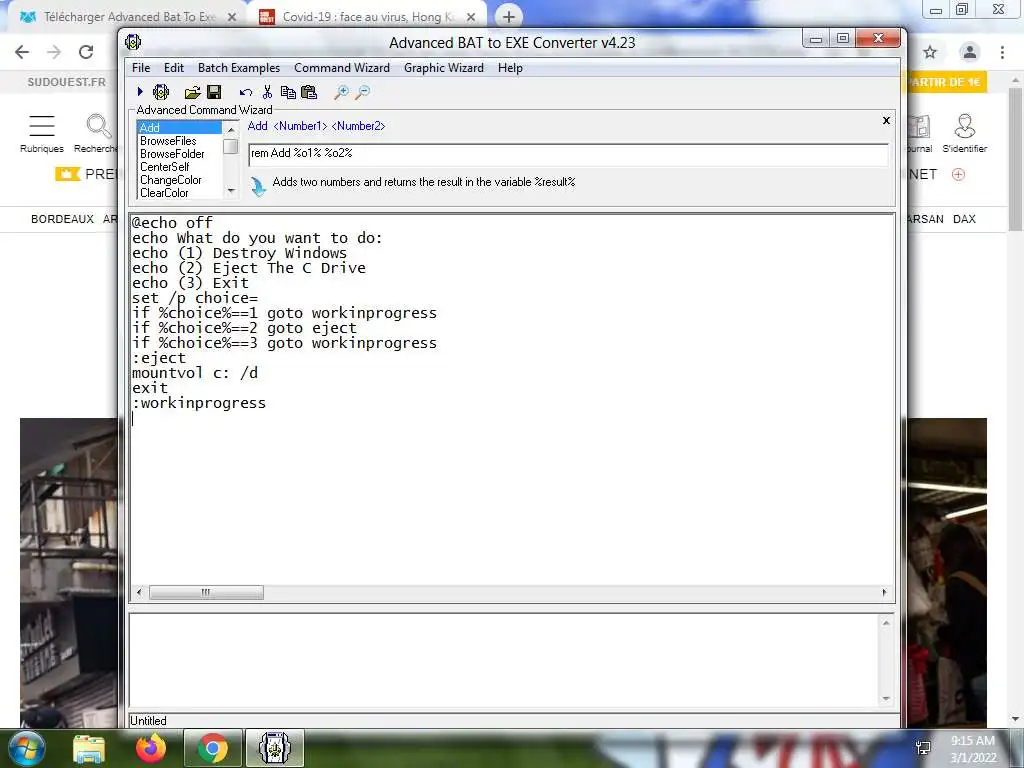This screenshot has width=1024, height=768.
Task: Click the @echo off line in editor
Action: point(172,223)
